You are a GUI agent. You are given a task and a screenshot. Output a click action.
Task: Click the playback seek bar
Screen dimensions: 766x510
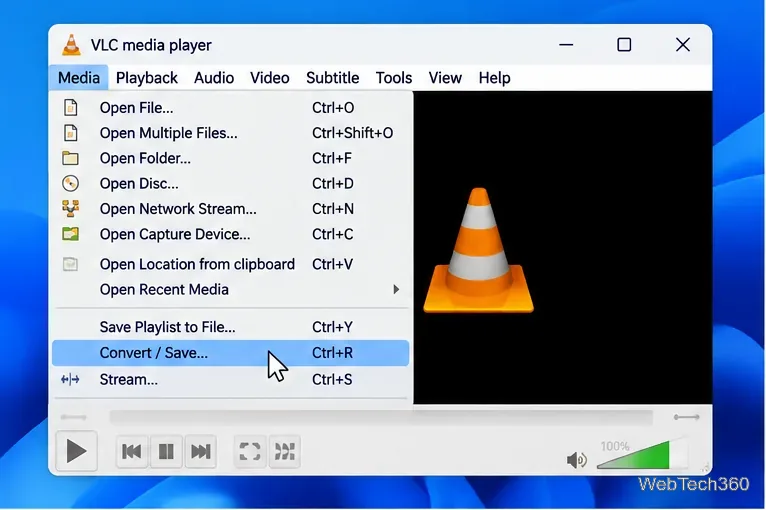coord(381,417)
